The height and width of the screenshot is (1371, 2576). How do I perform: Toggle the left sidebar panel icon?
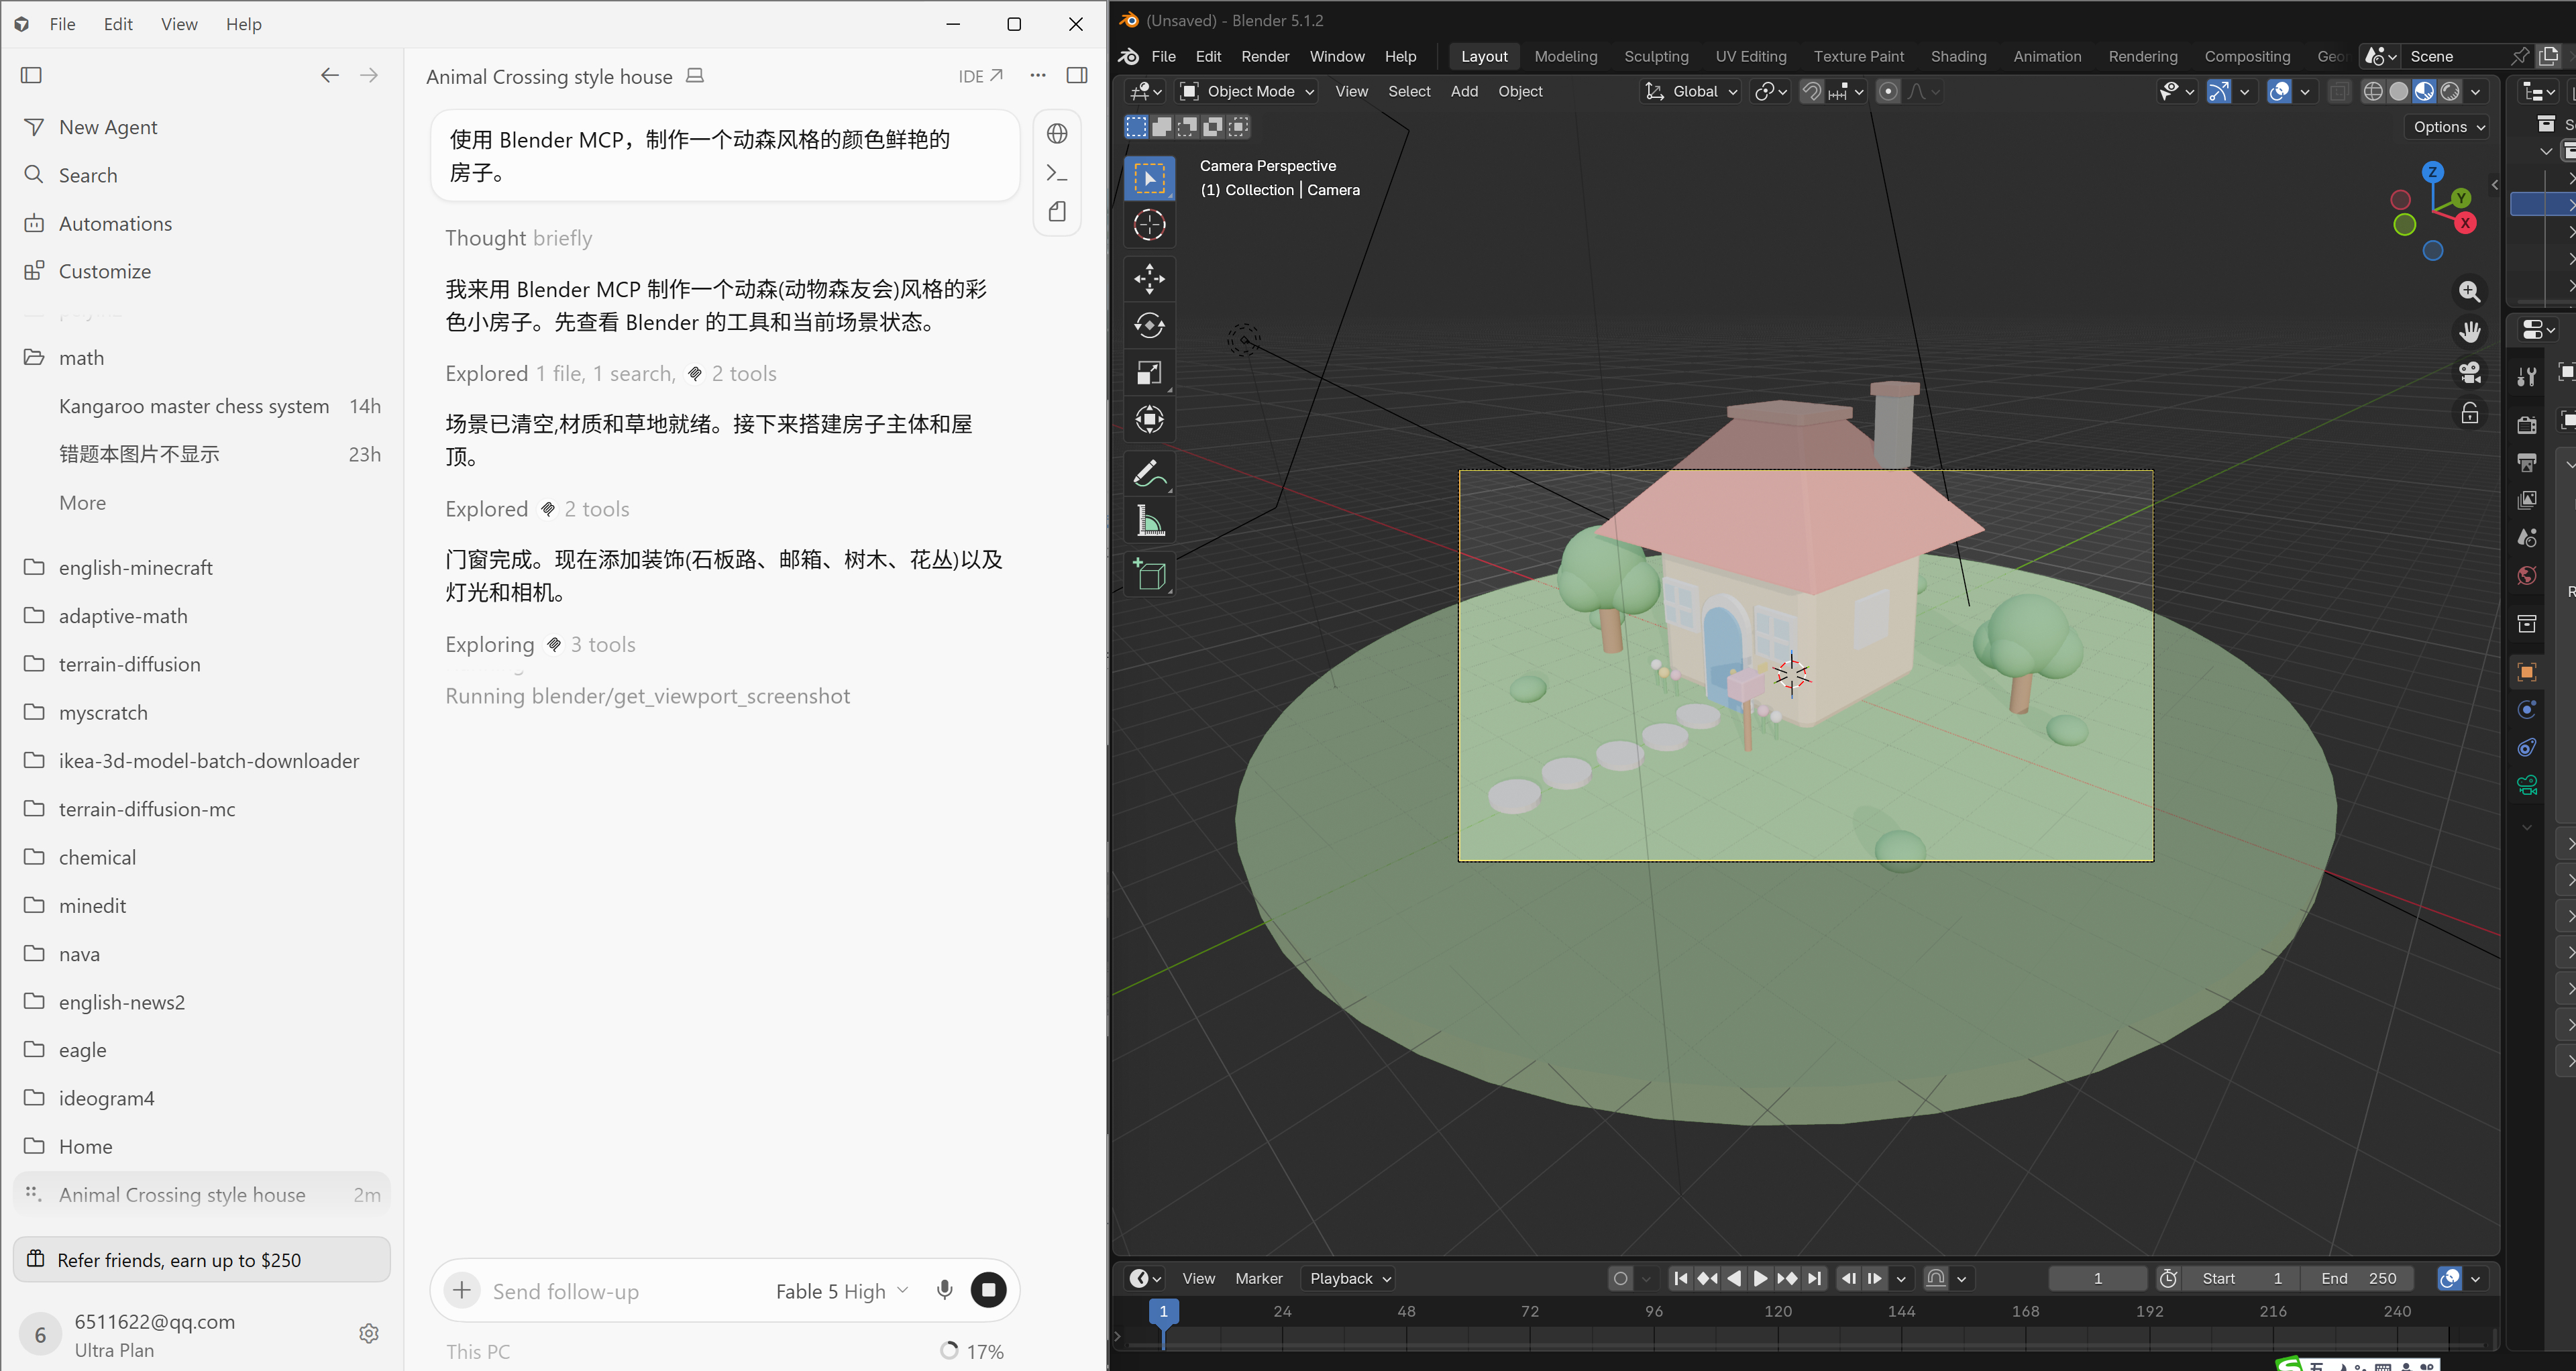32,75
